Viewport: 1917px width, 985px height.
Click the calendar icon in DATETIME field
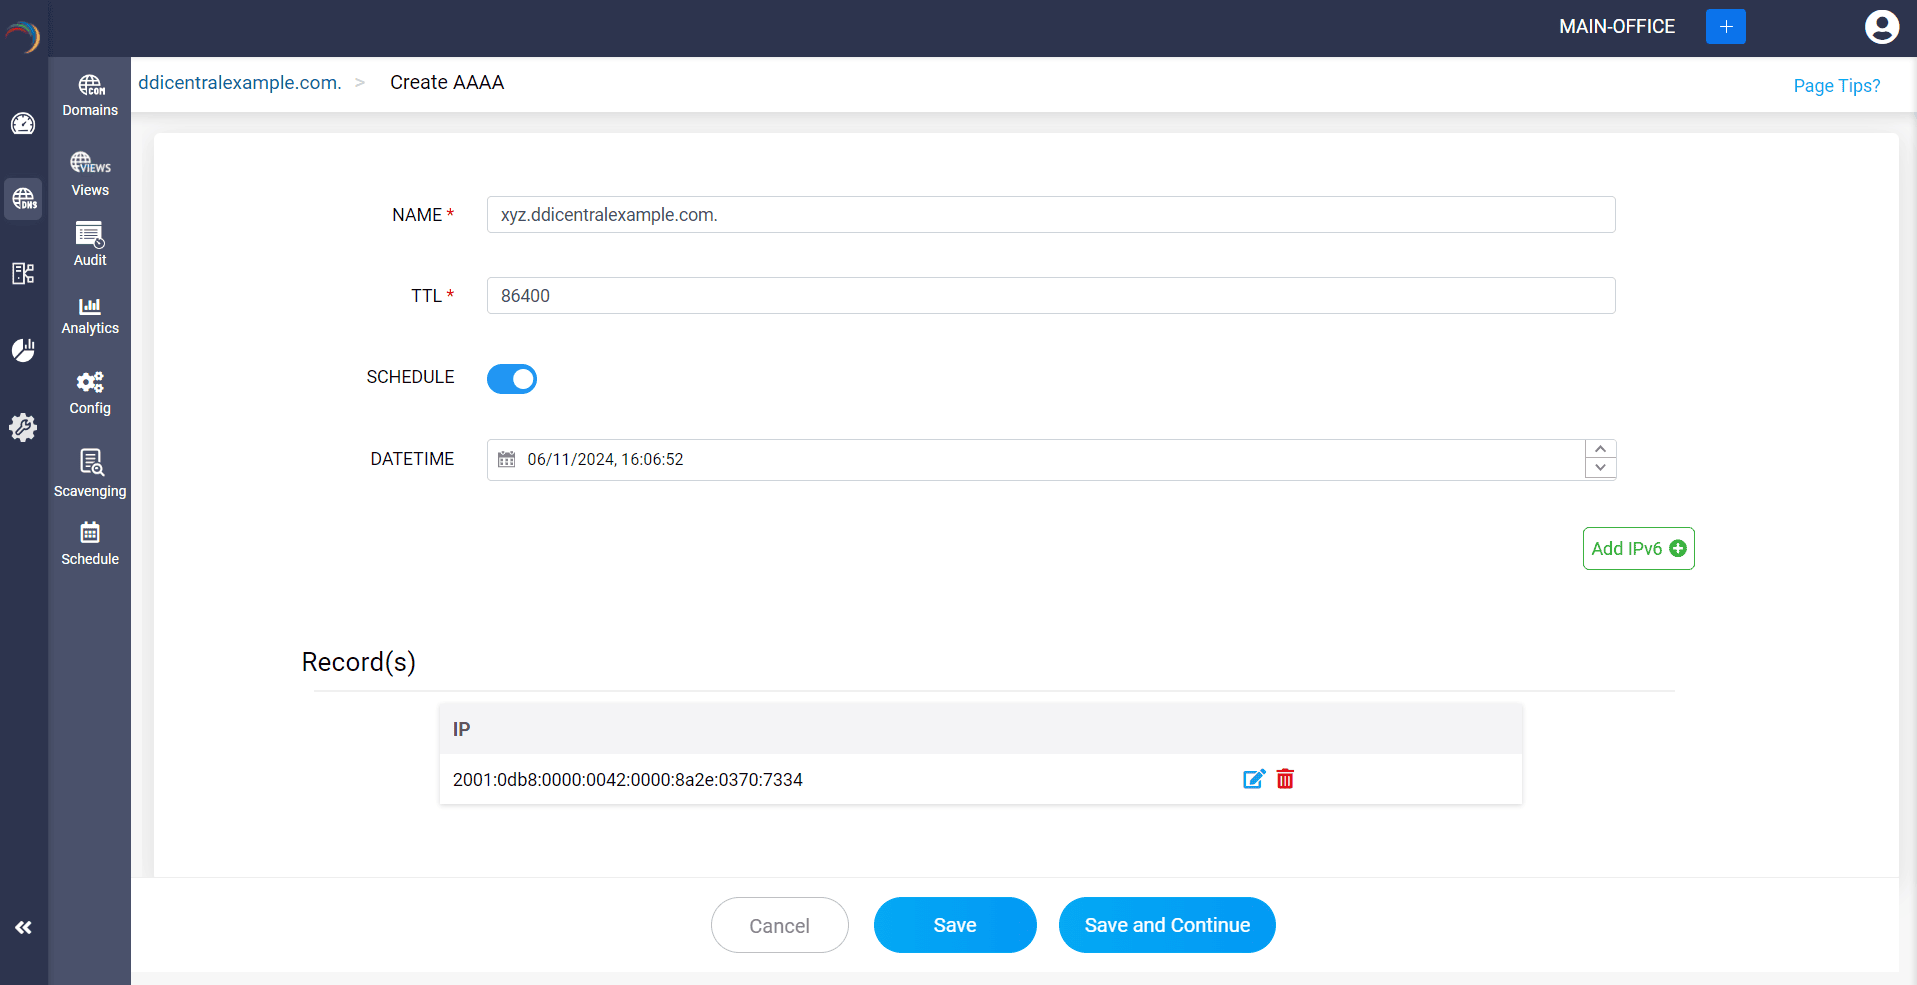[507, 460]
